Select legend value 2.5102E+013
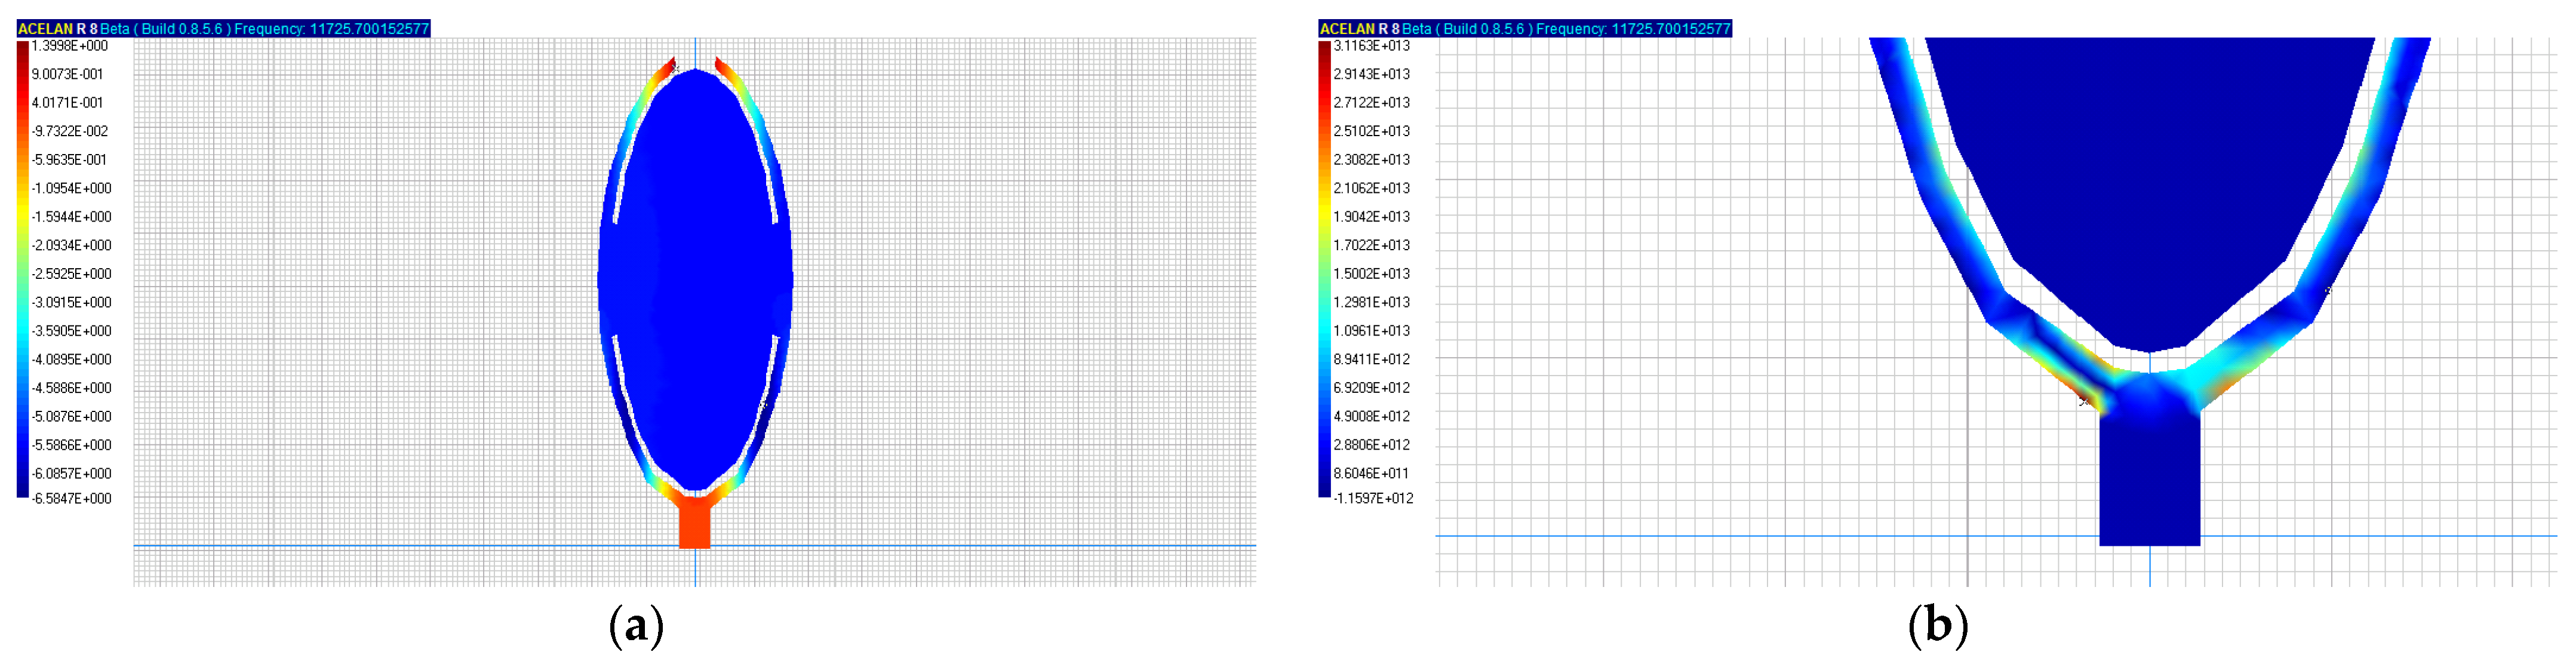The width and height of the screenshot is (2576, 670). click(1372, 131)
